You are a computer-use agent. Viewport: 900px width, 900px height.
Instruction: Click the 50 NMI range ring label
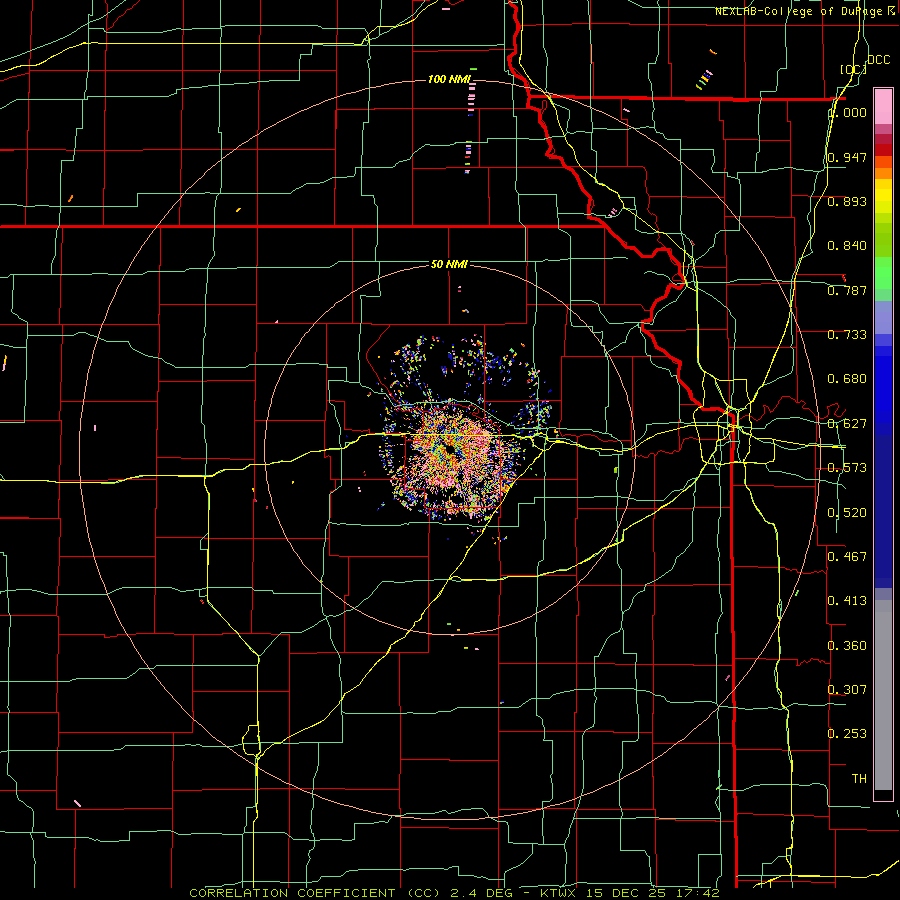point(449,264)
